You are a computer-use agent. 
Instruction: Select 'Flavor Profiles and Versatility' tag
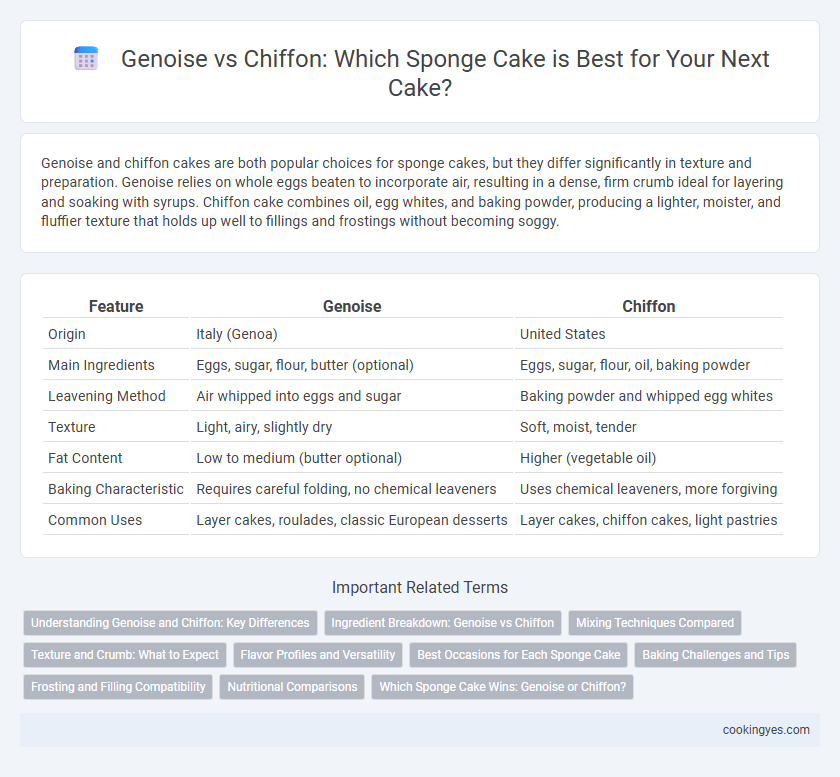pyautogui.click(x=318, y=655)
